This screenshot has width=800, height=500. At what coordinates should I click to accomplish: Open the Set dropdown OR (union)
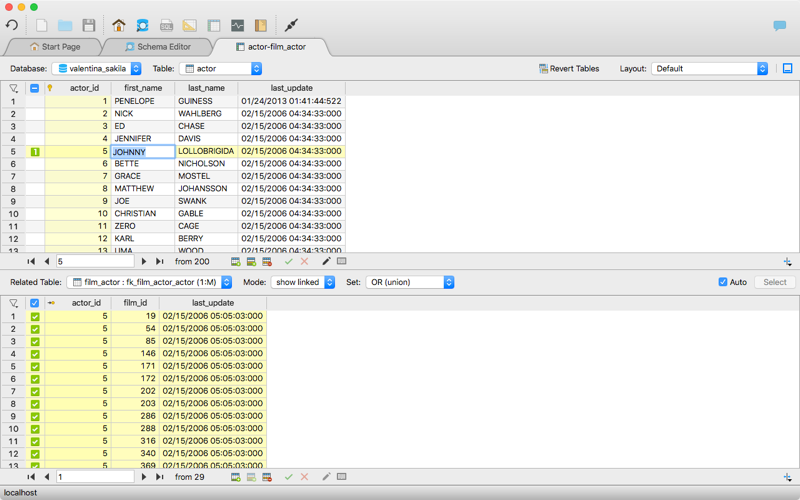point(410,282)
